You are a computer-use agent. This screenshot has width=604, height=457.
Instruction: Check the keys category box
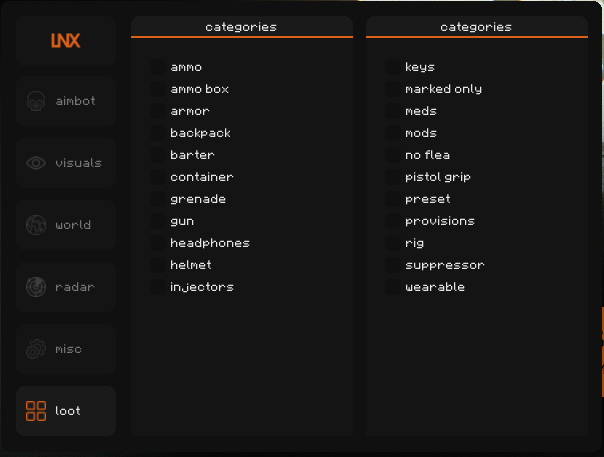[392, 67]
